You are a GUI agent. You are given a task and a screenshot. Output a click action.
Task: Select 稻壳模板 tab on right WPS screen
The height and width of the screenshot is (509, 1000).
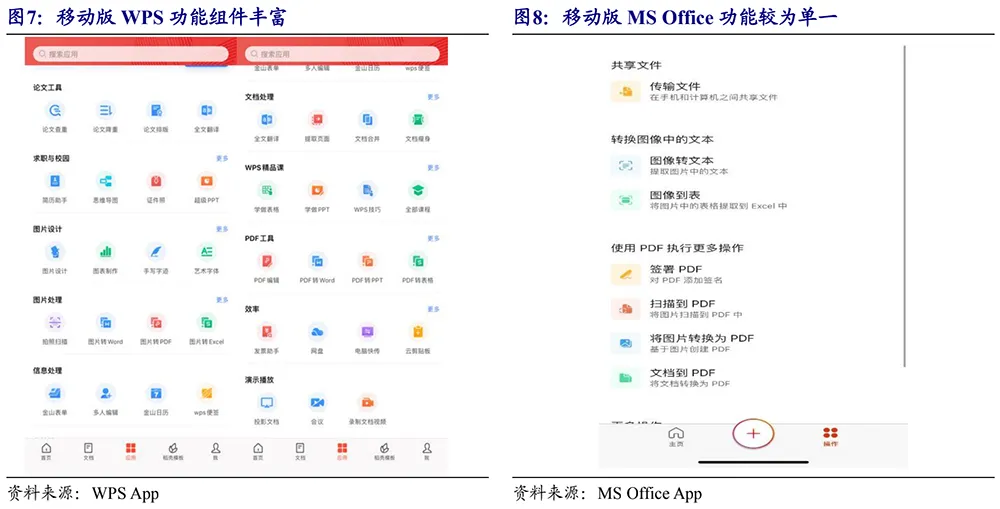coord(385,452)
